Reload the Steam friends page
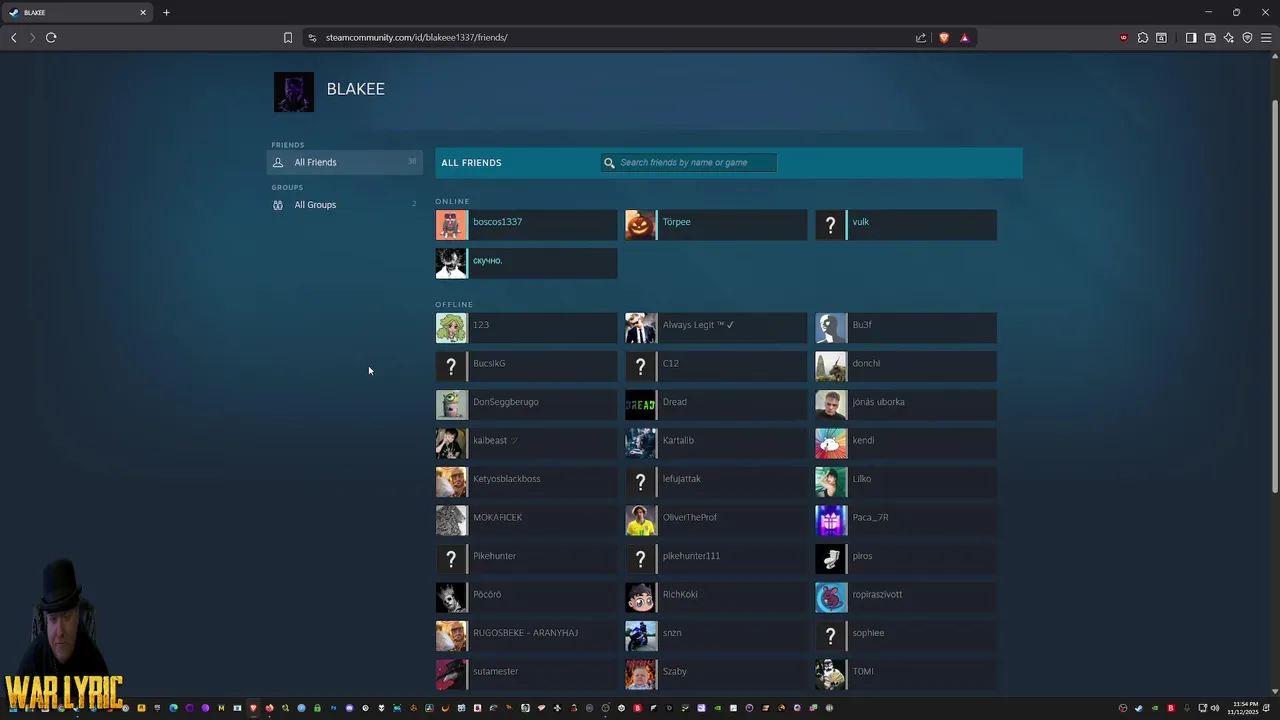 click(51, 37)
